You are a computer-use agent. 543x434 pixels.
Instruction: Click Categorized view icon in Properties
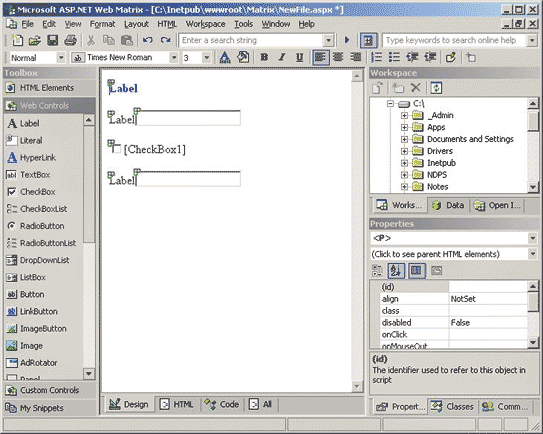point(377,271)
